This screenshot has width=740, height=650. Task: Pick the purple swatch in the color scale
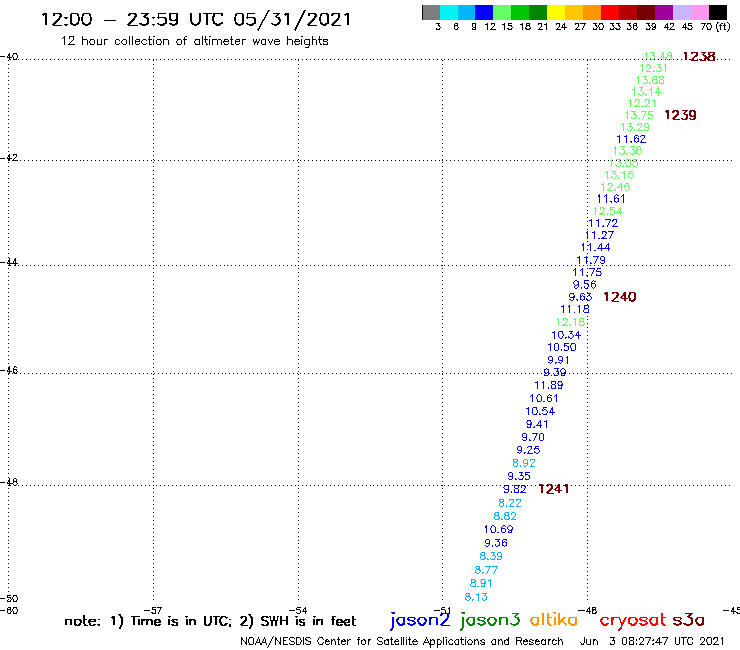tap(664, 13)
